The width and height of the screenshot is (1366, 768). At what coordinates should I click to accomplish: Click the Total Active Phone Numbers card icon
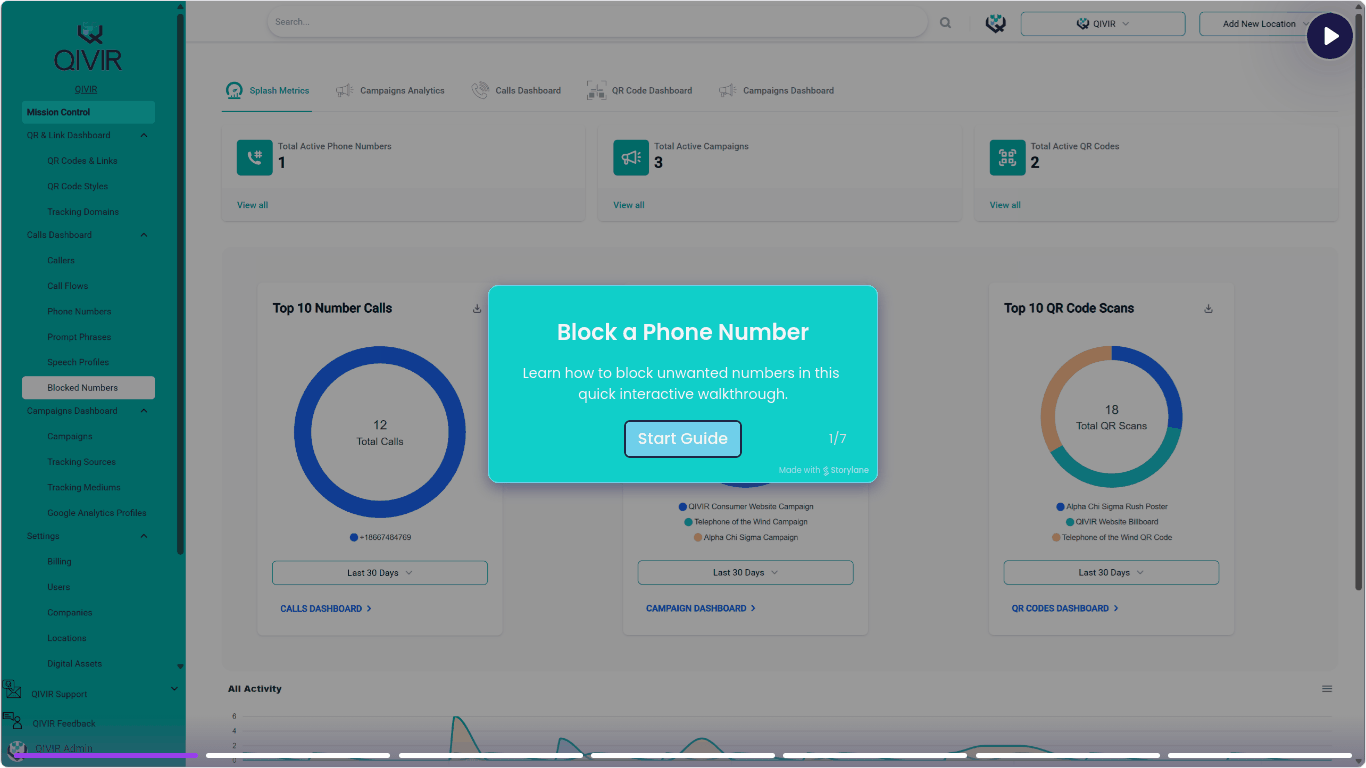254,157
